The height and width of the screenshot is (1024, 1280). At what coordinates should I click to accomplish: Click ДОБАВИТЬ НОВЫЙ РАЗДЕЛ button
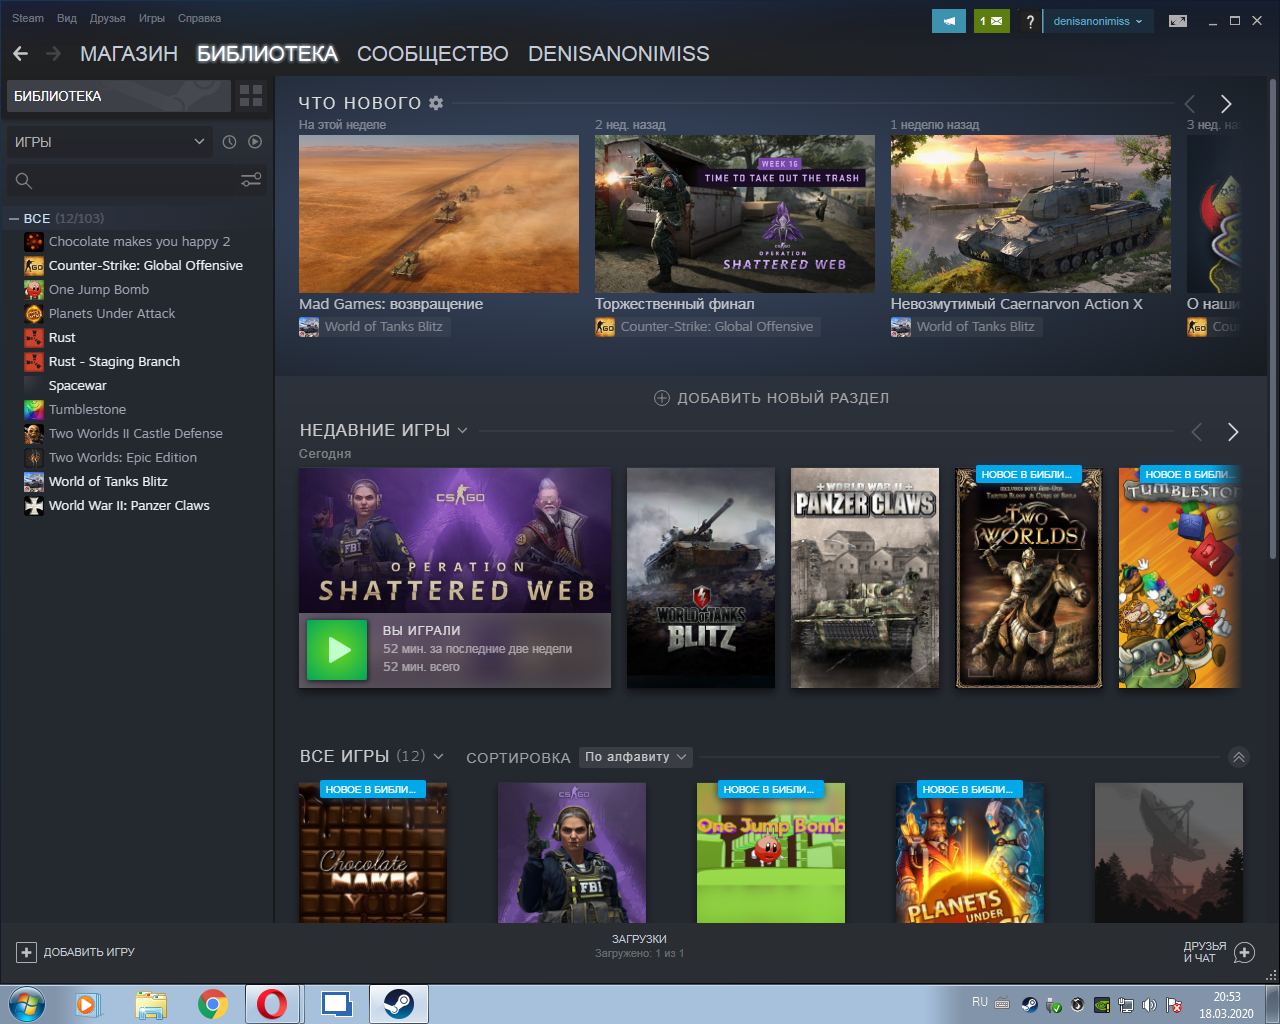(771, 398)
